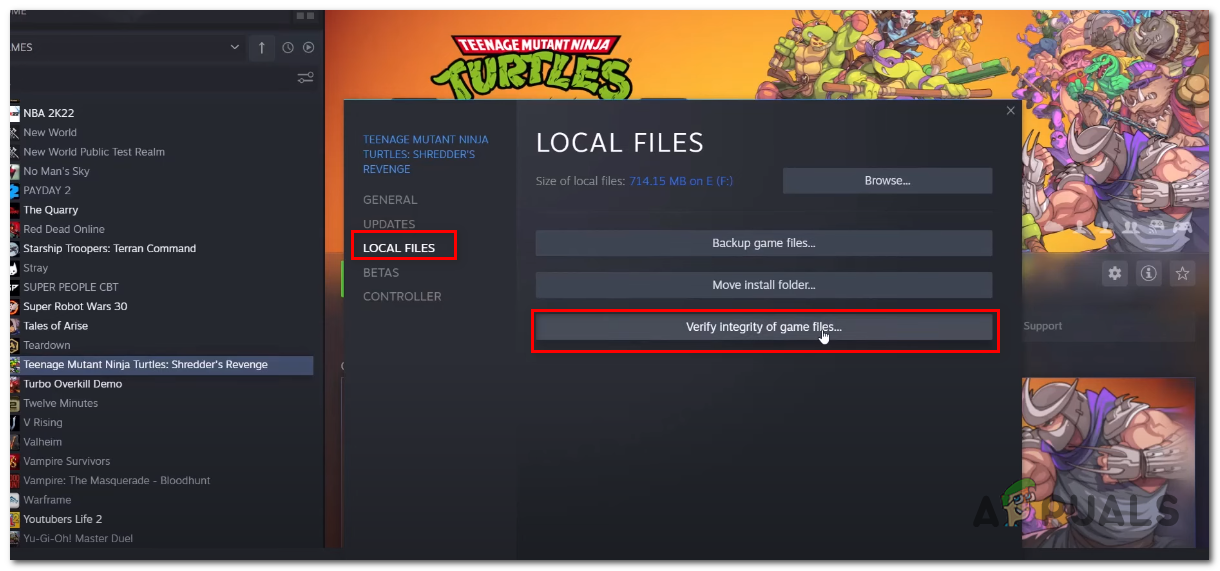This screenshot has height=571, width=1220.
Task: Click Move install folder button
Action: click(764, 285)
